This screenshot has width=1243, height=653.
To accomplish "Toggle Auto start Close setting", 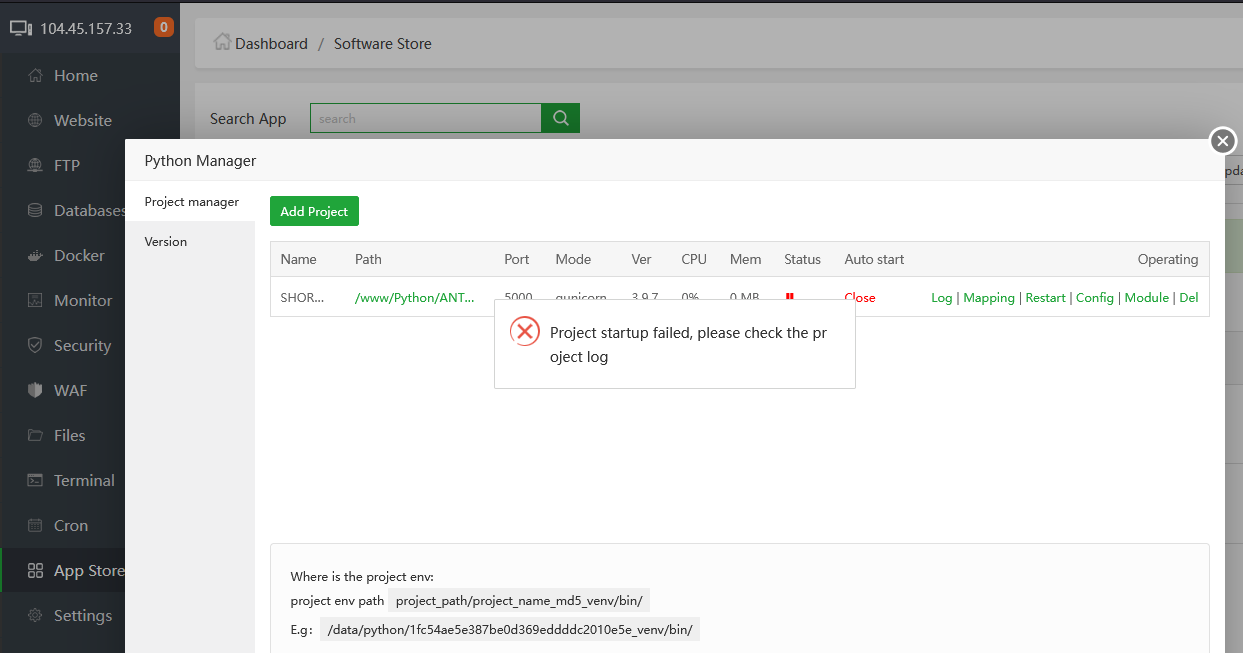I will click(x=859, y=298).
